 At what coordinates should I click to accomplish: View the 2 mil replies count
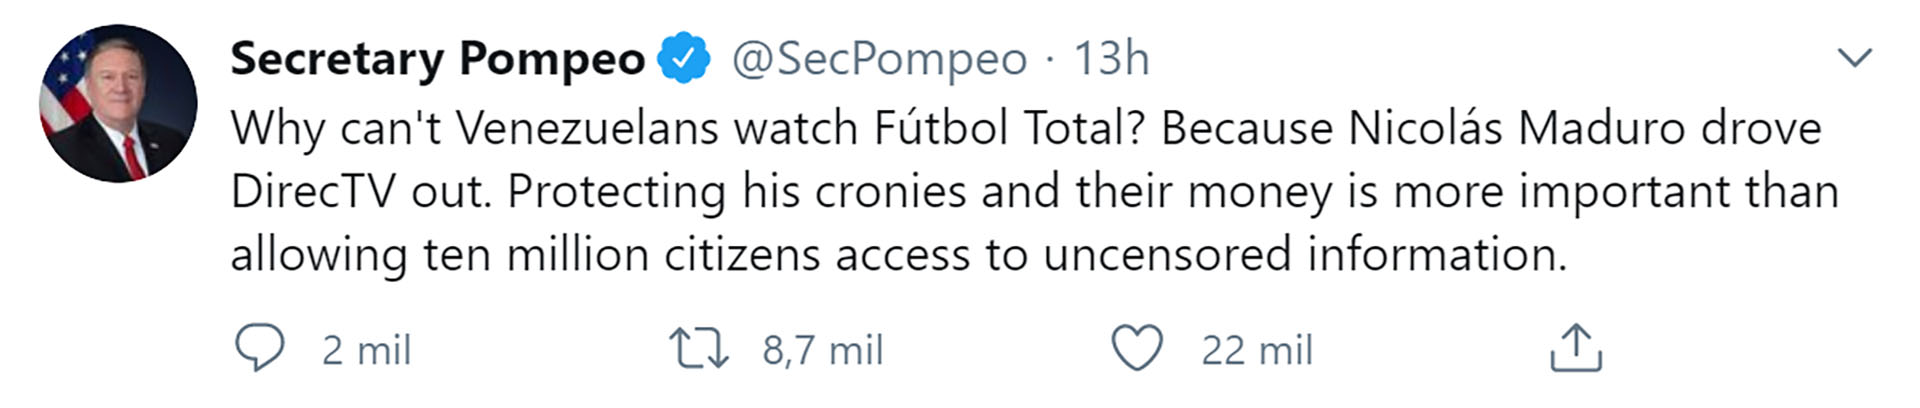[366, 350]
